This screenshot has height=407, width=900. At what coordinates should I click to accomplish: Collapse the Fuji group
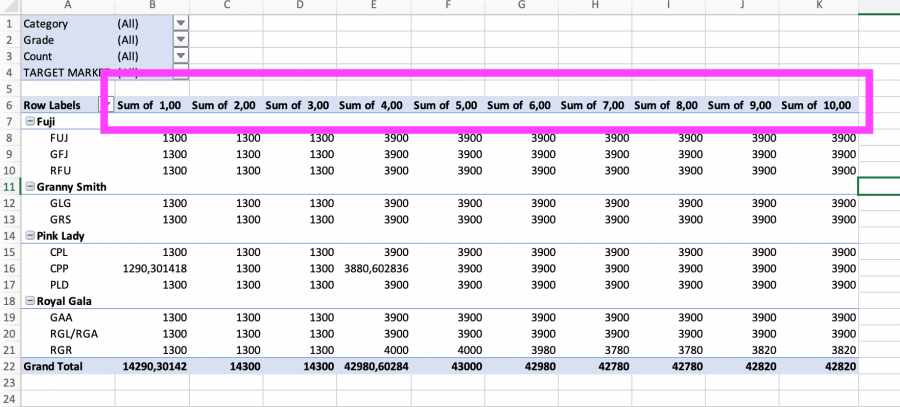(x=30, y=122)
